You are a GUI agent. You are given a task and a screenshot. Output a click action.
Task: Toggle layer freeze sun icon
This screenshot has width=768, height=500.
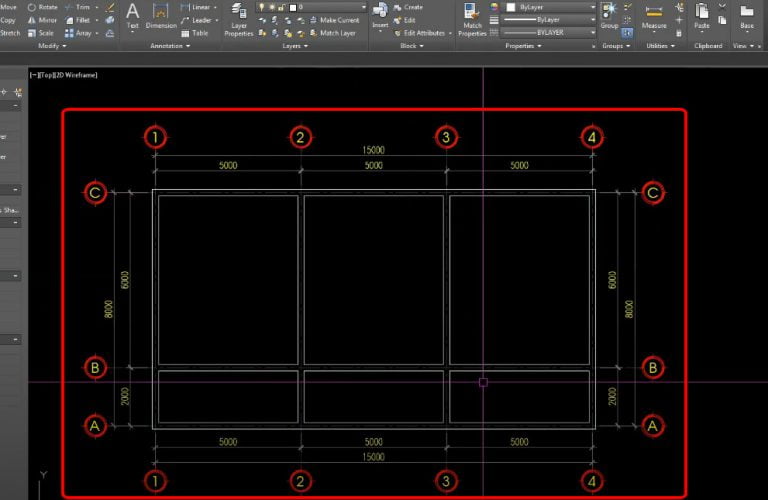[271, 7]
